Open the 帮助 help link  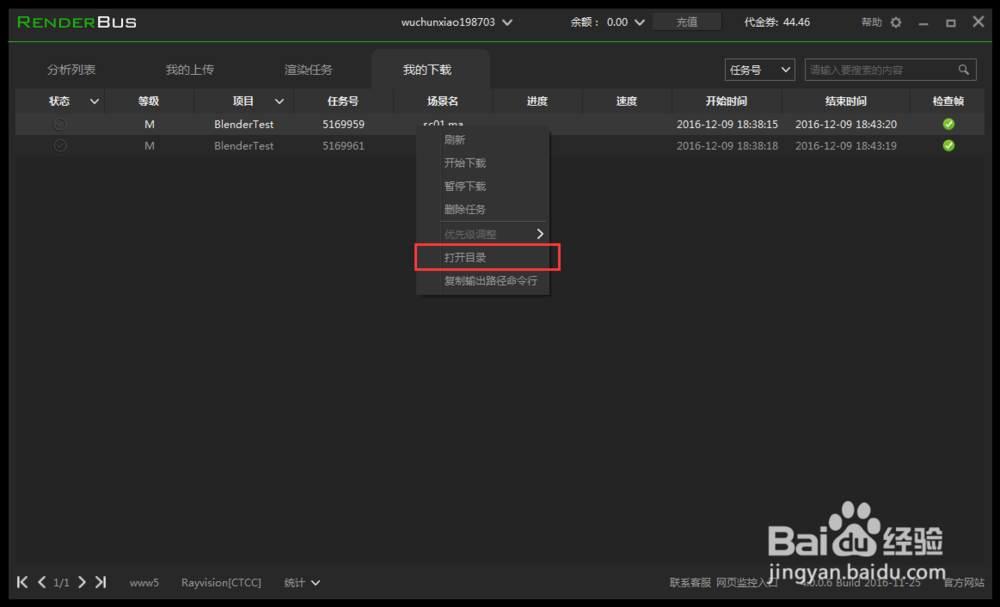pyautogui.click(x=871, y=22)
